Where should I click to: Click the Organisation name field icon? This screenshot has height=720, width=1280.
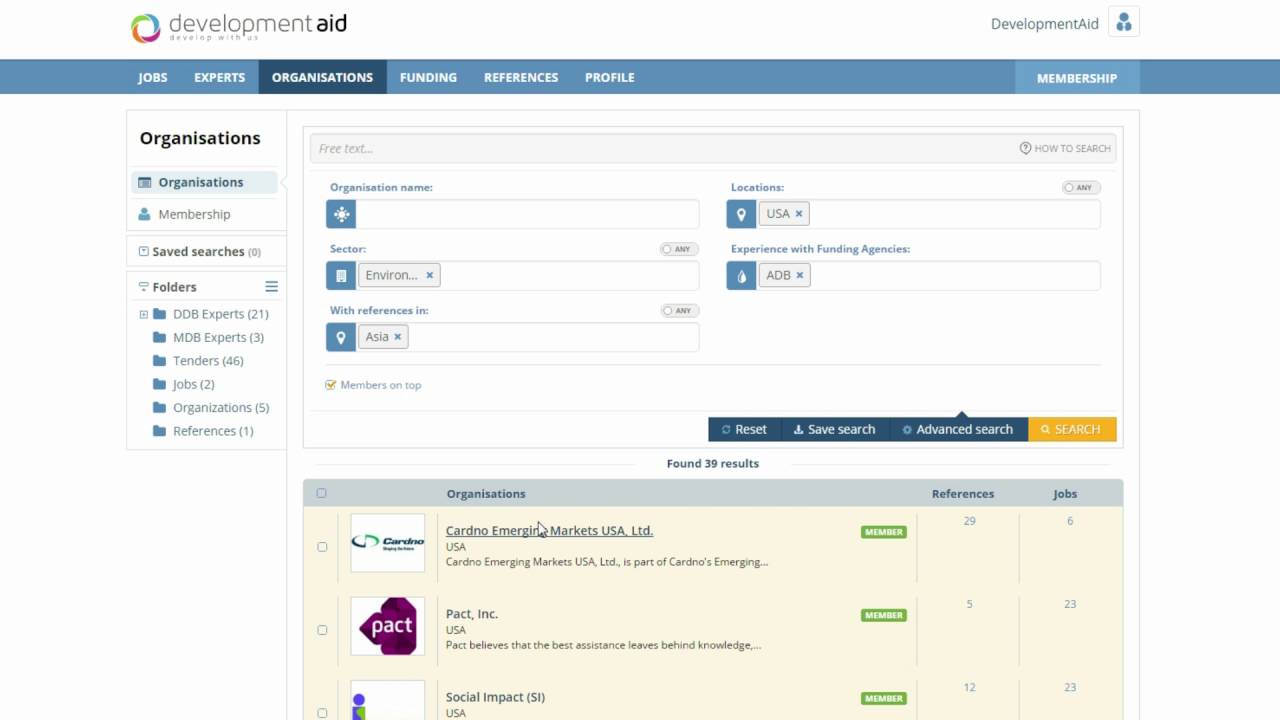pos(341,214)
